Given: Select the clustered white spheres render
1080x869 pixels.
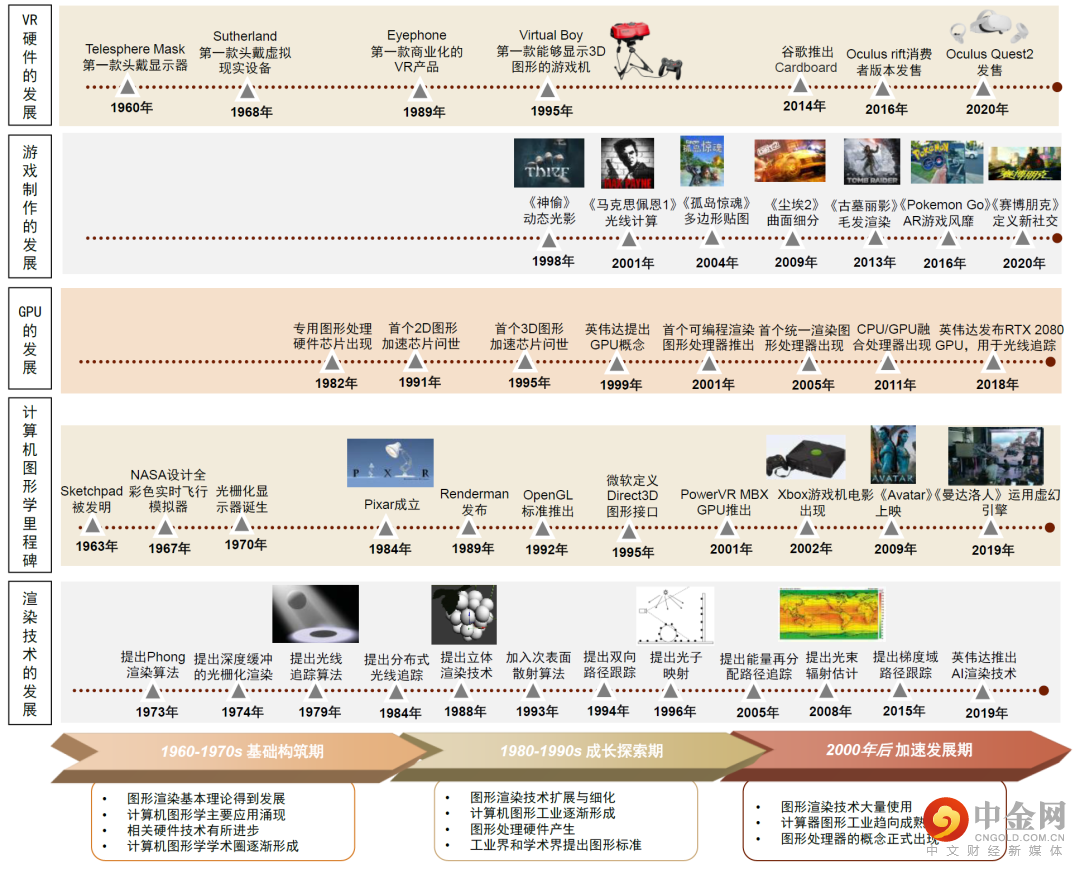Looking at the screenshot, I should coord(464,614).
